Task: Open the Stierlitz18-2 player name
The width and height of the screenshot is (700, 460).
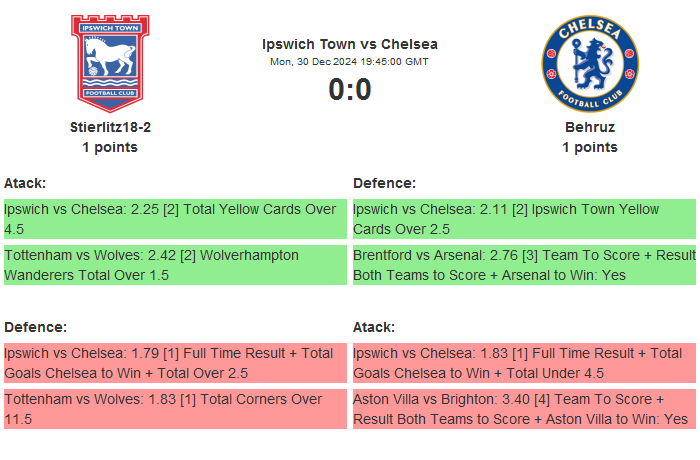Action: [x=110, y=127]
